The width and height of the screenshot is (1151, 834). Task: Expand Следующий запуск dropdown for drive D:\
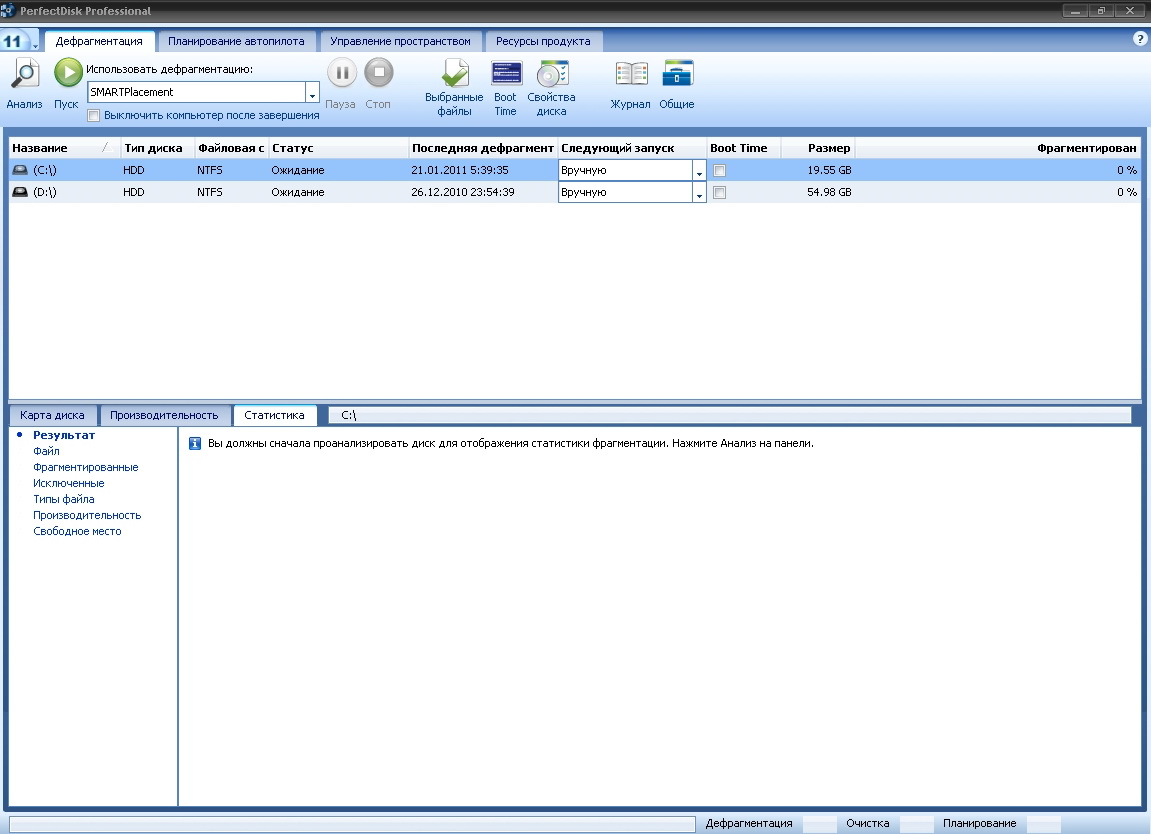[699, 192]
